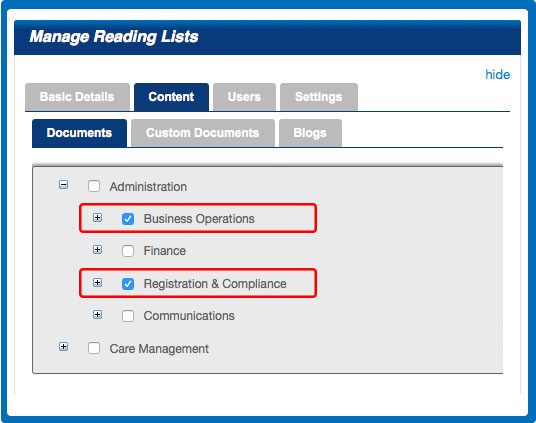Collapse the Administration tree node
536x423 pixels.
(63, 185)
